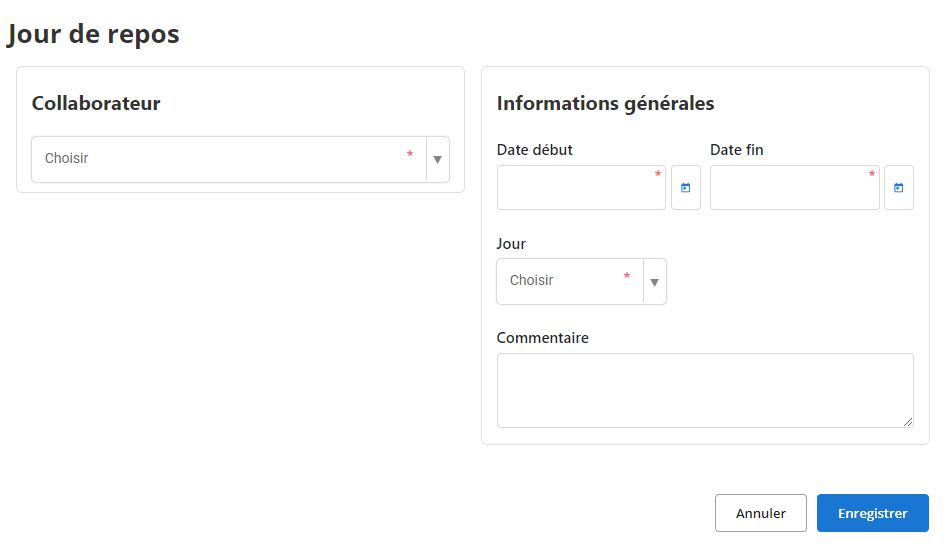Click the Commentaire label
The width and height of the screenshot is (947, 558).
click(542, 338)
